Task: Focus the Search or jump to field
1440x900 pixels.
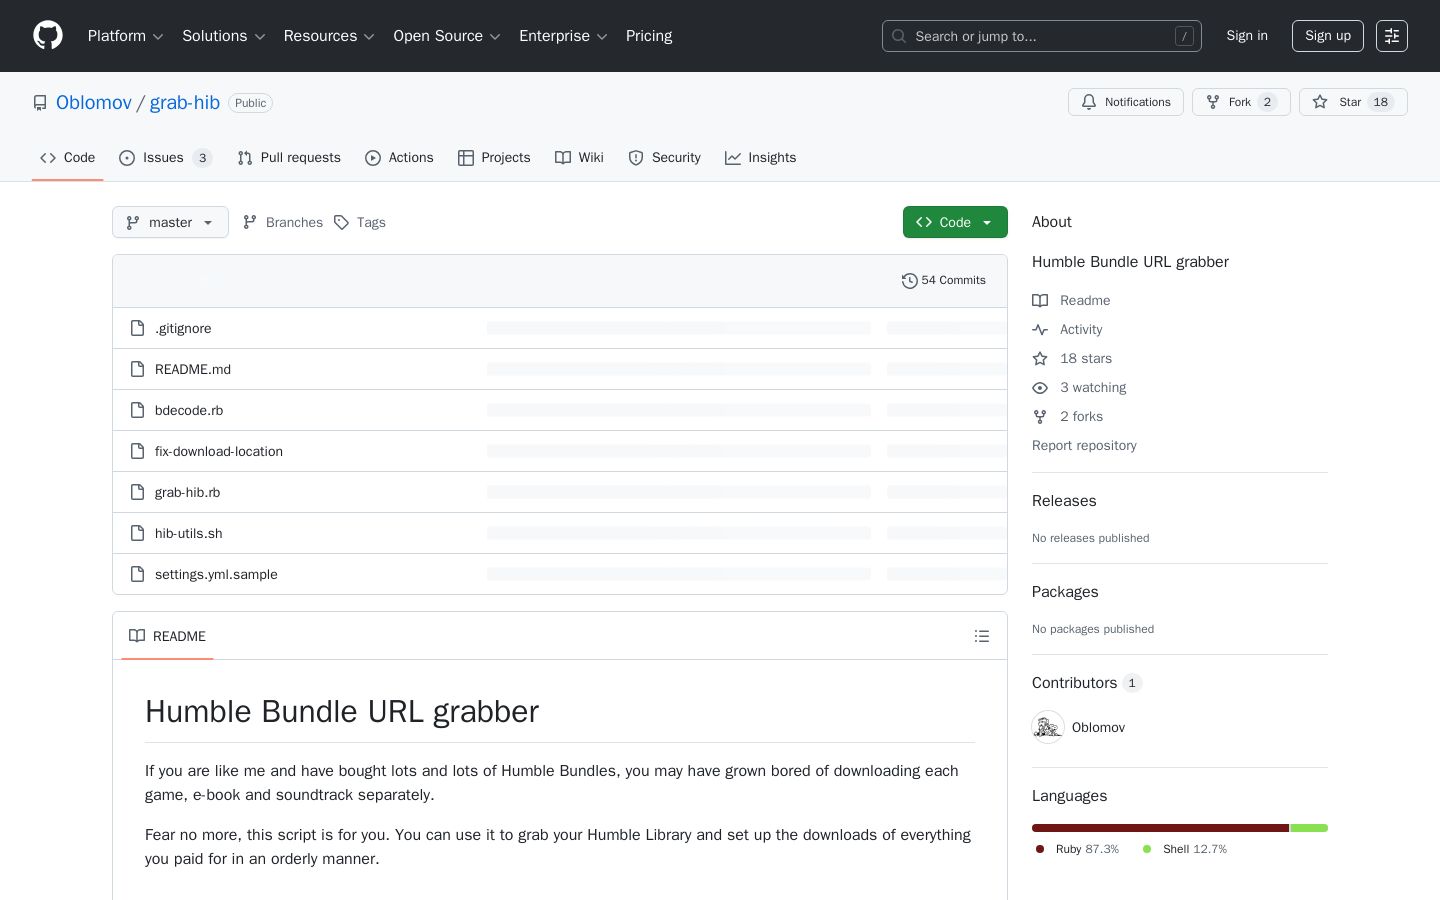Action: click(1042, 36)
